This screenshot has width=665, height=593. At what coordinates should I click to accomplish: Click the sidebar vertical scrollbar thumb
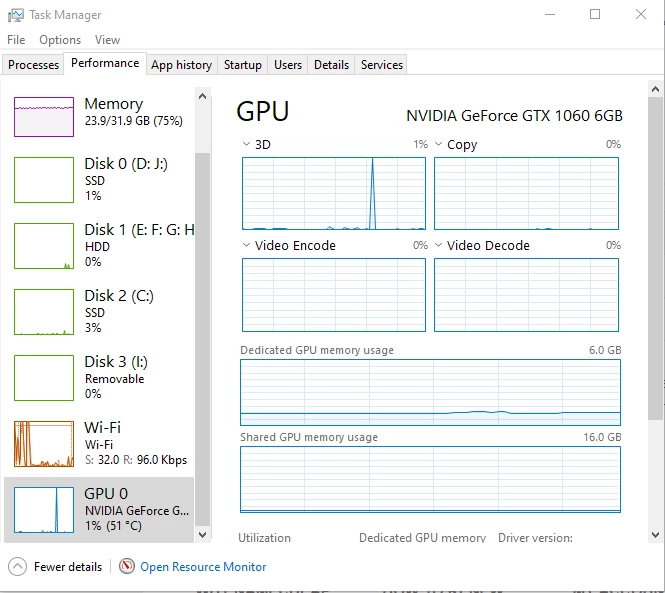202,340
